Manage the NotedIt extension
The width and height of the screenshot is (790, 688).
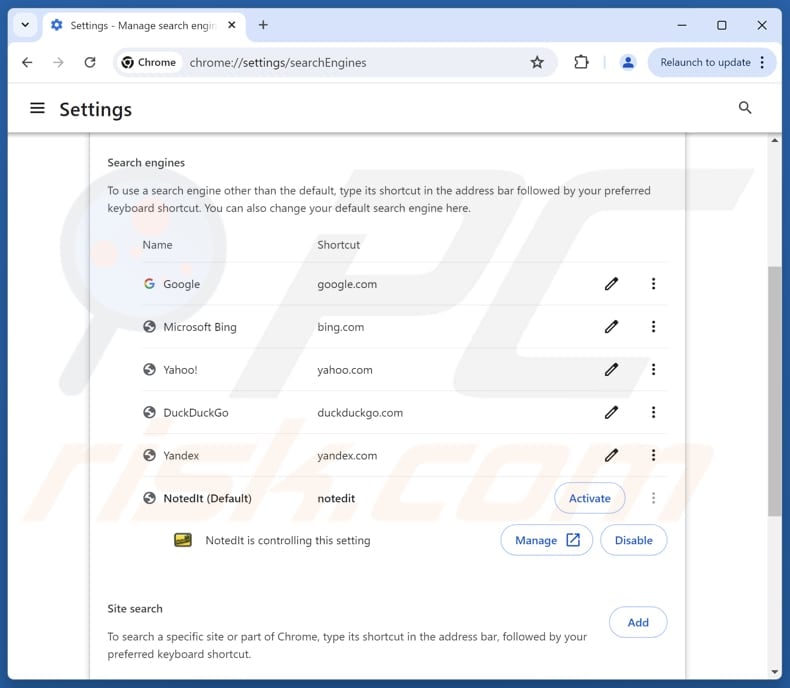point(547,540)
